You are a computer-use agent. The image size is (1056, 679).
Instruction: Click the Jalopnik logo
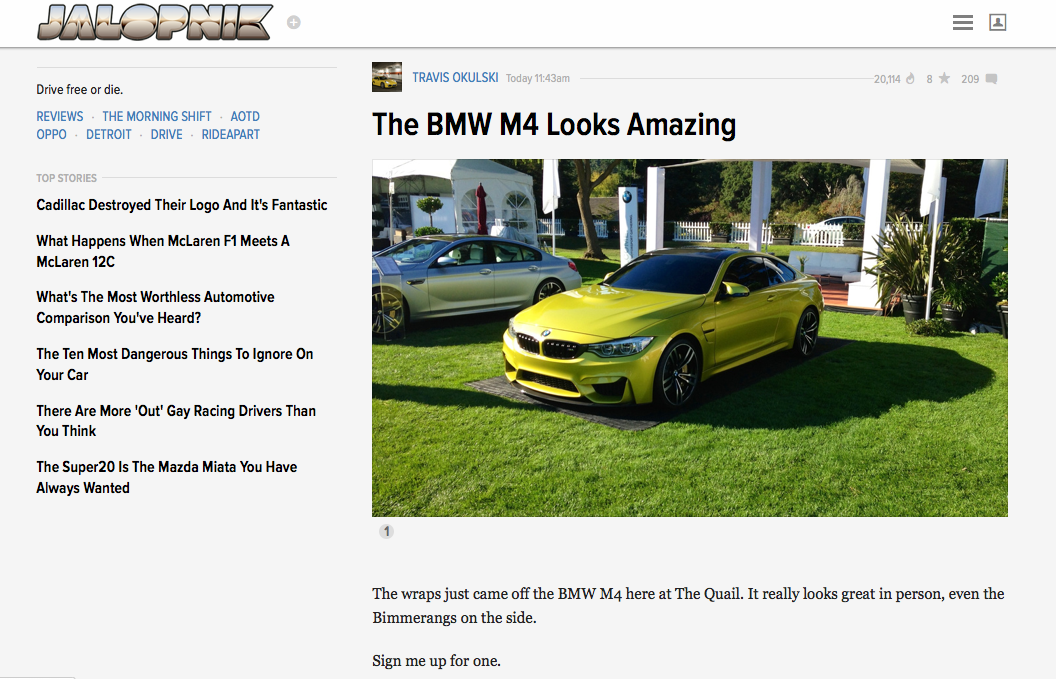(x=155, y=22)
